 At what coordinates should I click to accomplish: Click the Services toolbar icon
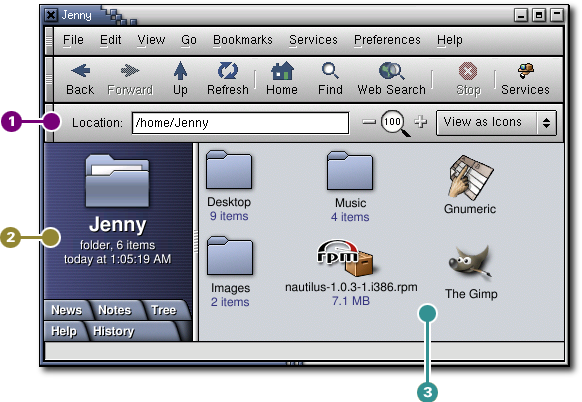coord(526,71)
